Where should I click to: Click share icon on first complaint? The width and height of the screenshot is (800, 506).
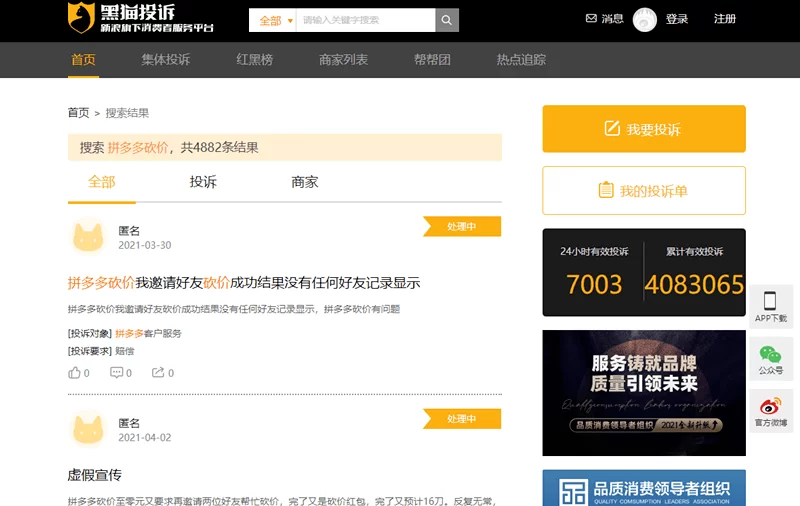(158, 373)
